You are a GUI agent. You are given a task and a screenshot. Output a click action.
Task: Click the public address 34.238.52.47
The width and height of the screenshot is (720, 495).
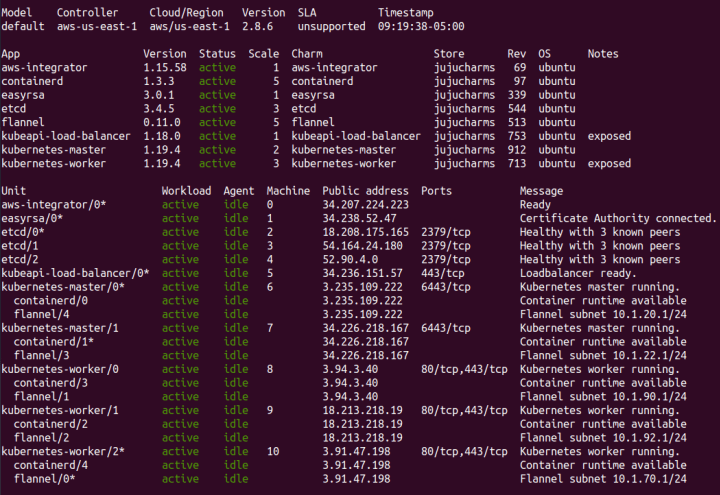359,219
